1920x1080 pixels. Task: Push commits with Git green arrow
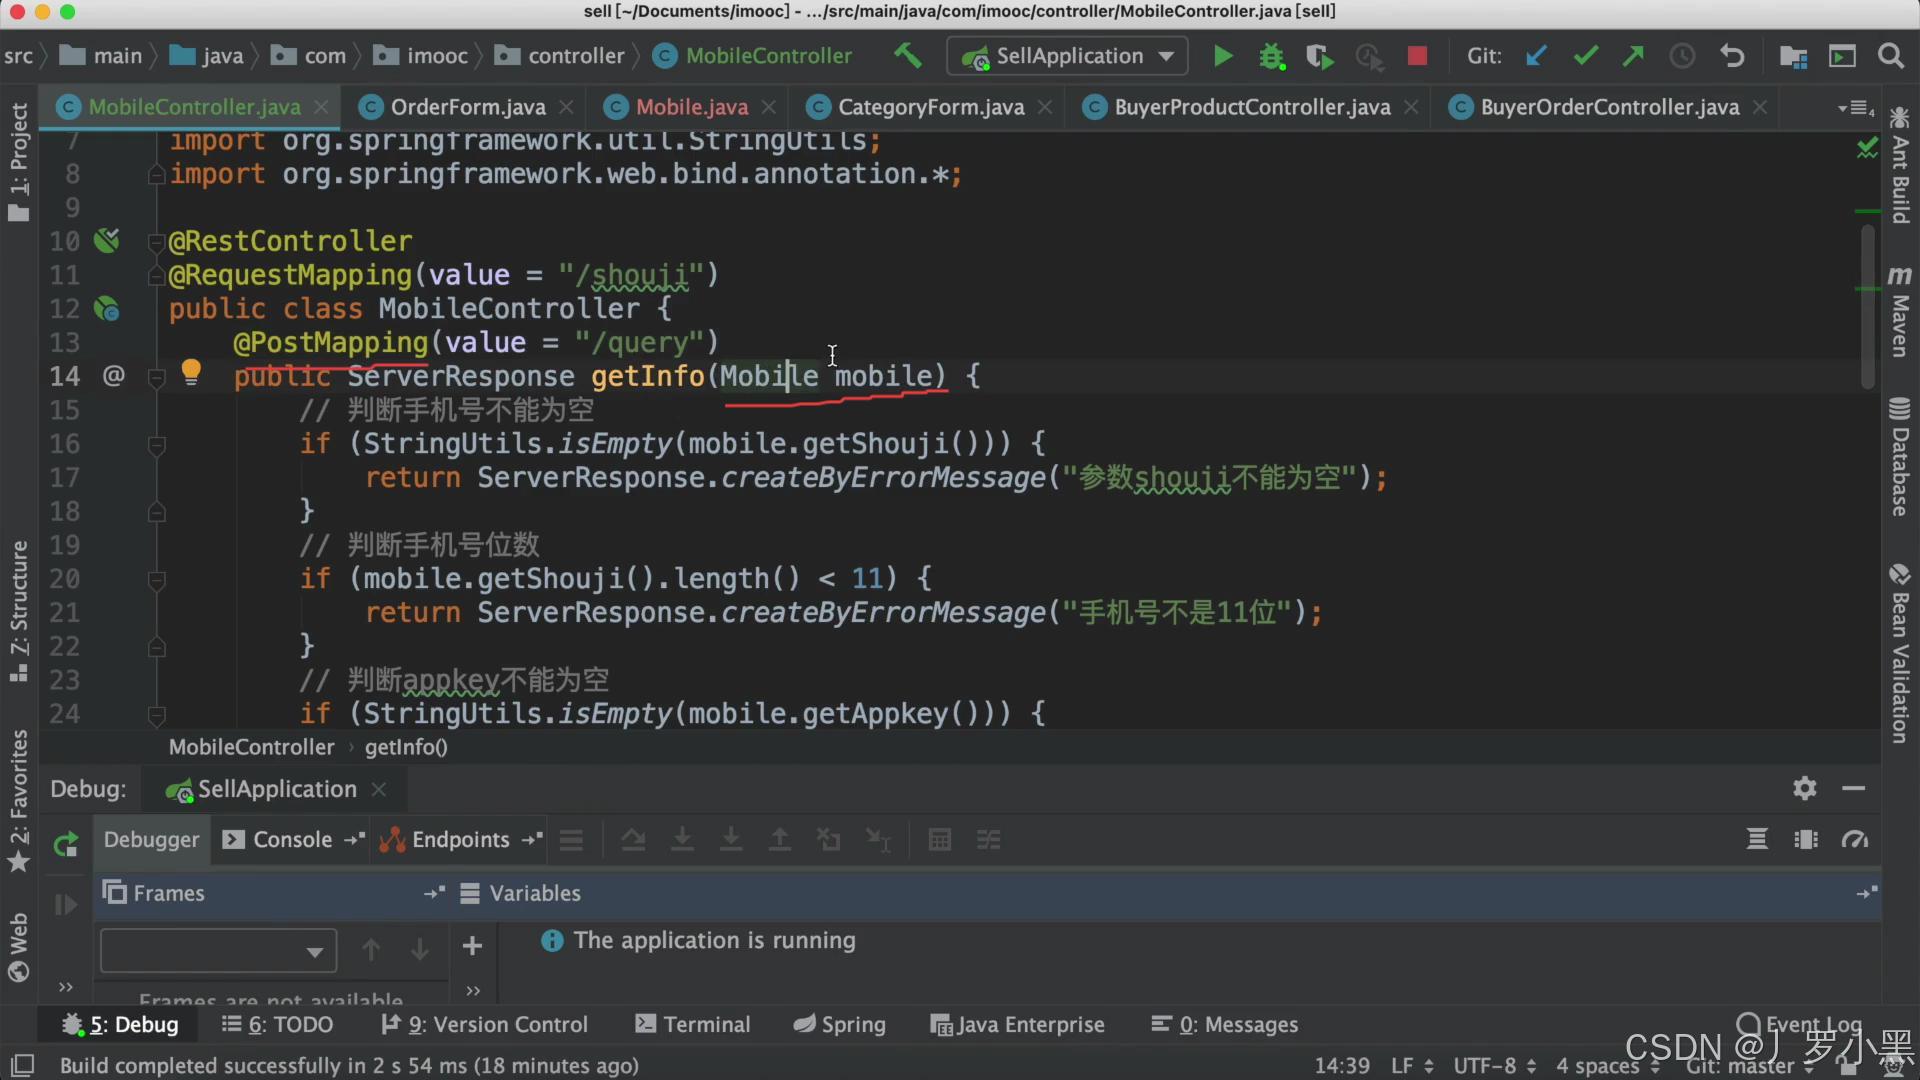click(1633, 56)
